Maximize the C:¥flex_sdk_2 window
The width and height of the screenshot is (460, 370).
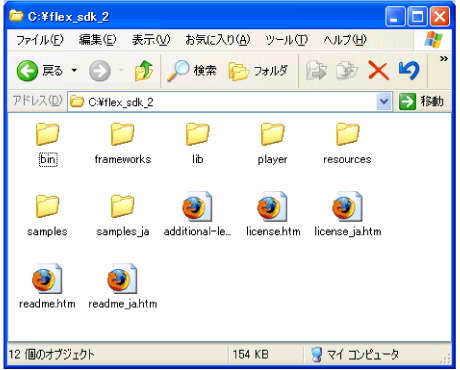point(418,16)
